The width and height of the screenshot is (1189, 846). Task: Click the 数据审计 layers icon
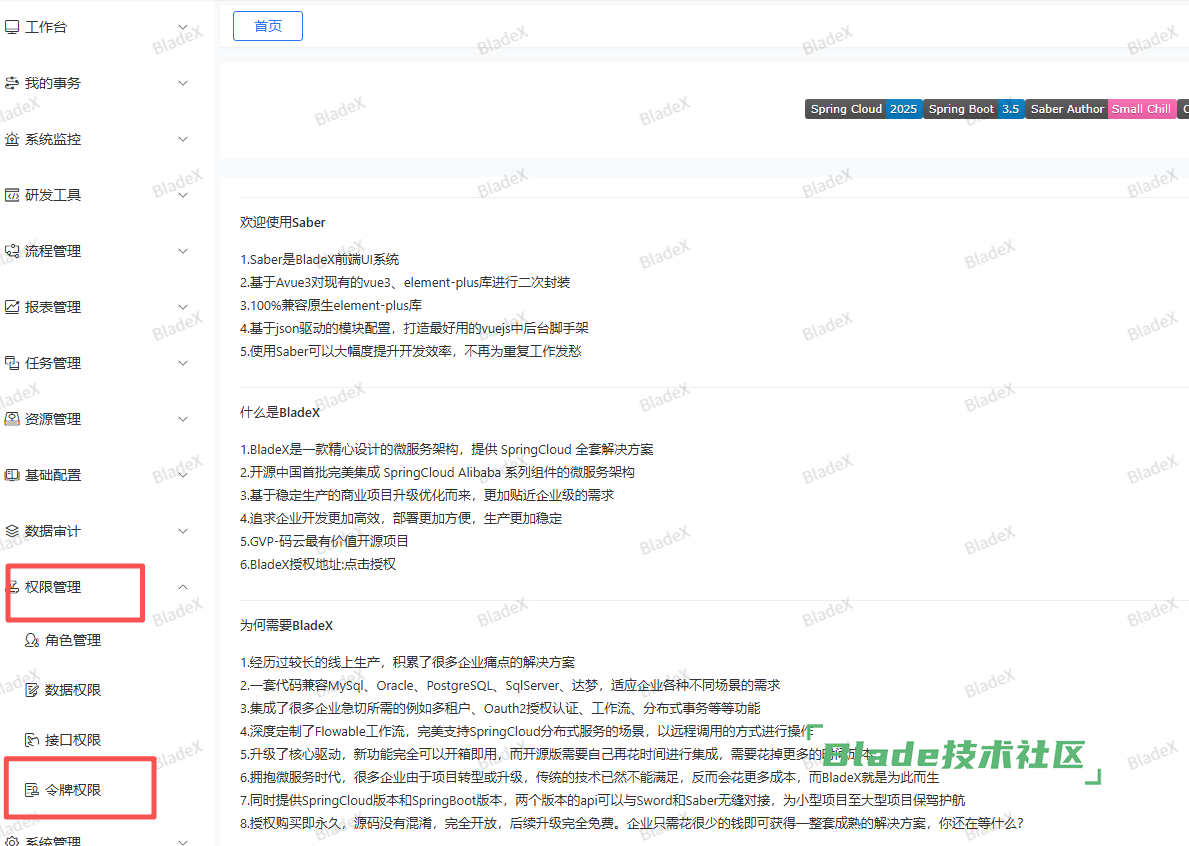tap(12, 531)
